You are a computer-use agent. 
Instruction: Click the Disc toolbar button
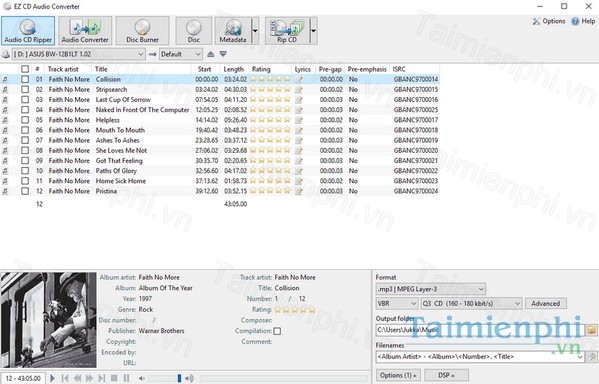194,31
